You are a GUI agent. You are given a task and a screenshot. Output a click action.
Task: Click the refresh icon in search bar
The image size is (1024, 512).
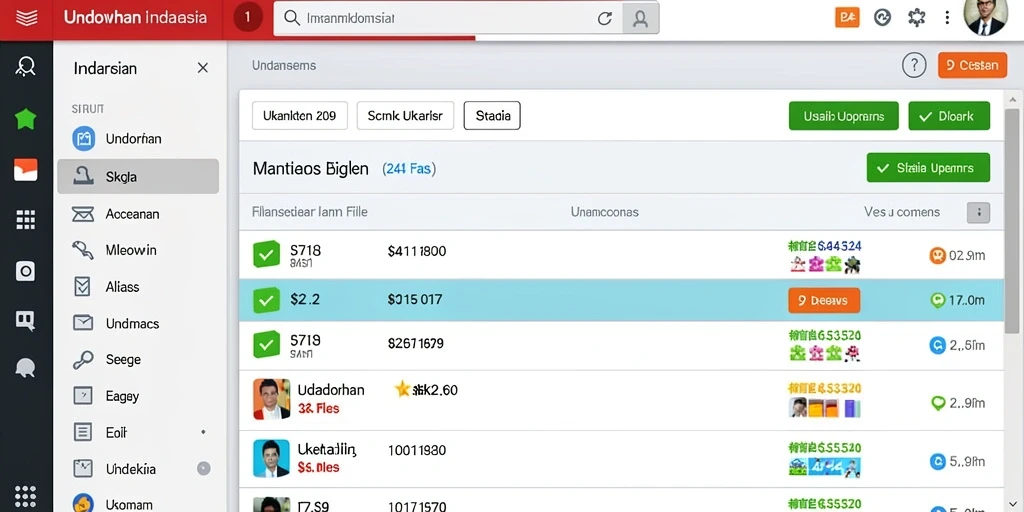(x=605, y=18)
